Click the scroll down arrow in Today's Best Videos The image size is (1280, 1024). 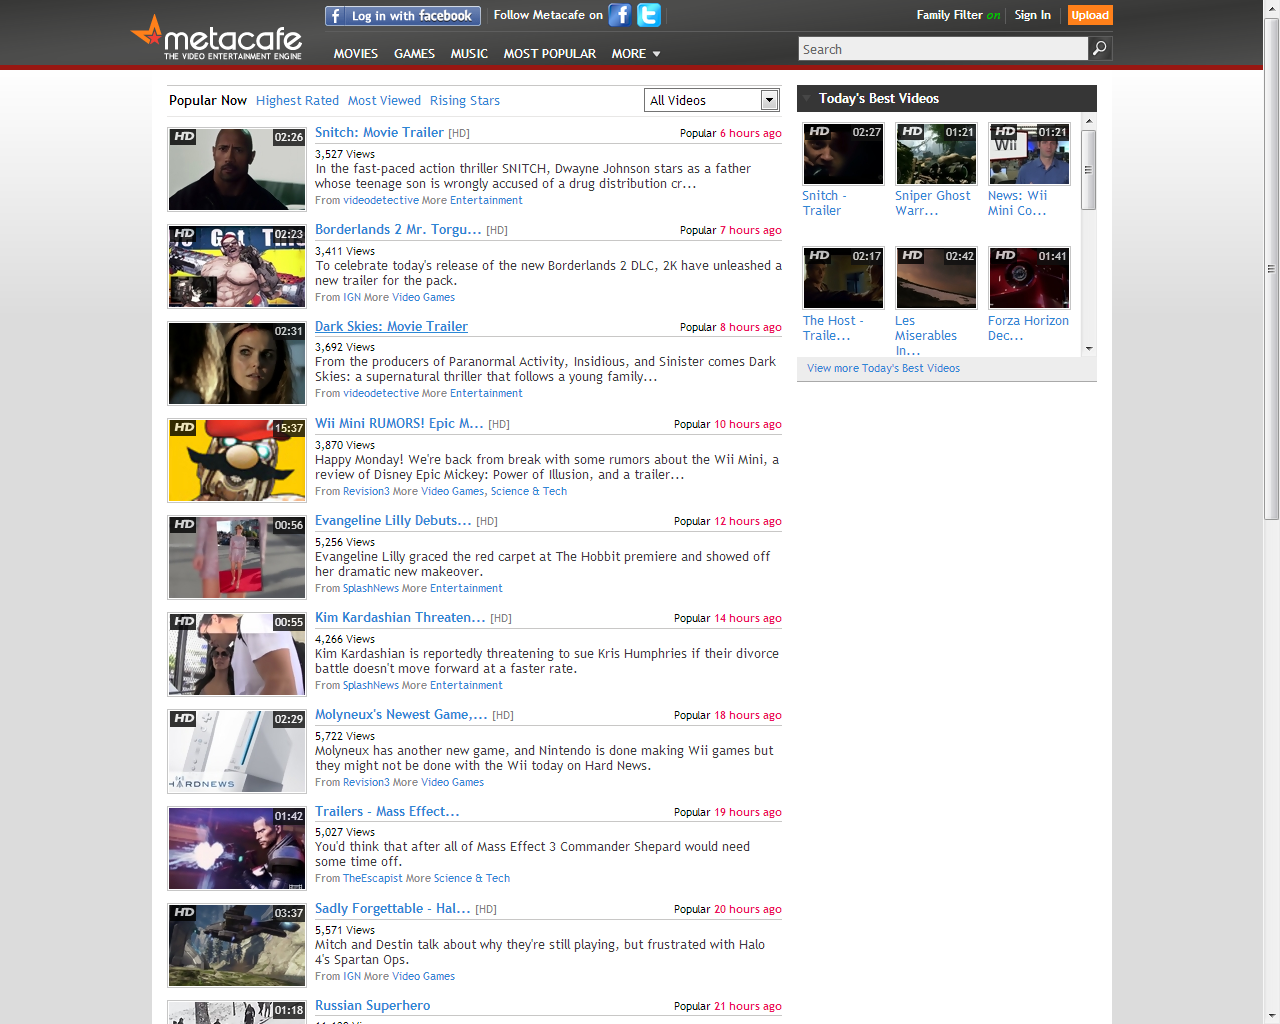(x=1089, y=348)
